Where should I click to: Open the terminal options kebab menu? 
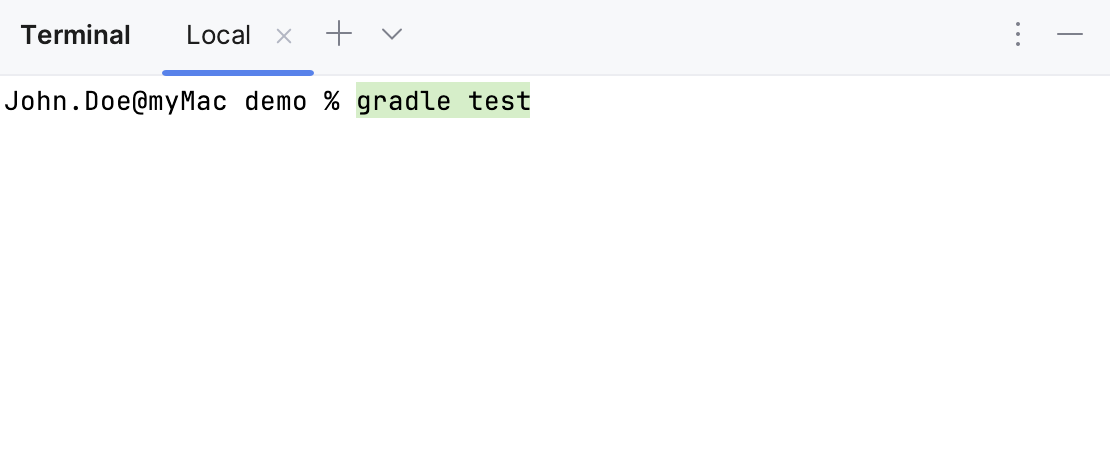pyautogui.click(x=1017, y=35)
